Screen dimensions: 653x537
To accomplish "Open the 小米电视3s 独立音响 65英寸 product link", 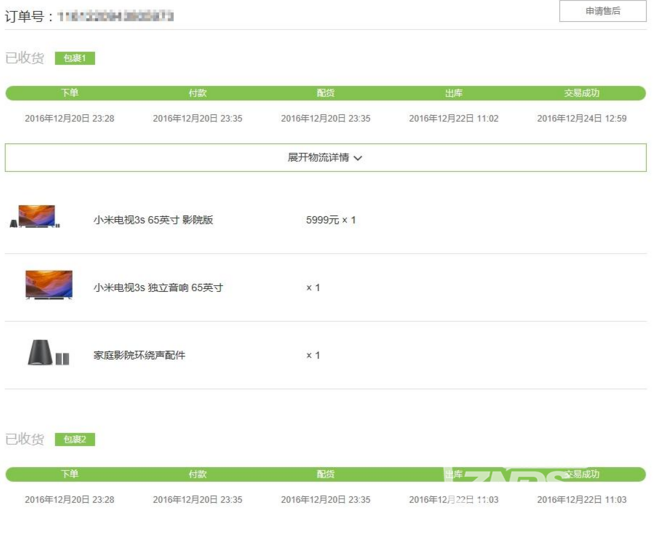I will [x=158, y=287].
